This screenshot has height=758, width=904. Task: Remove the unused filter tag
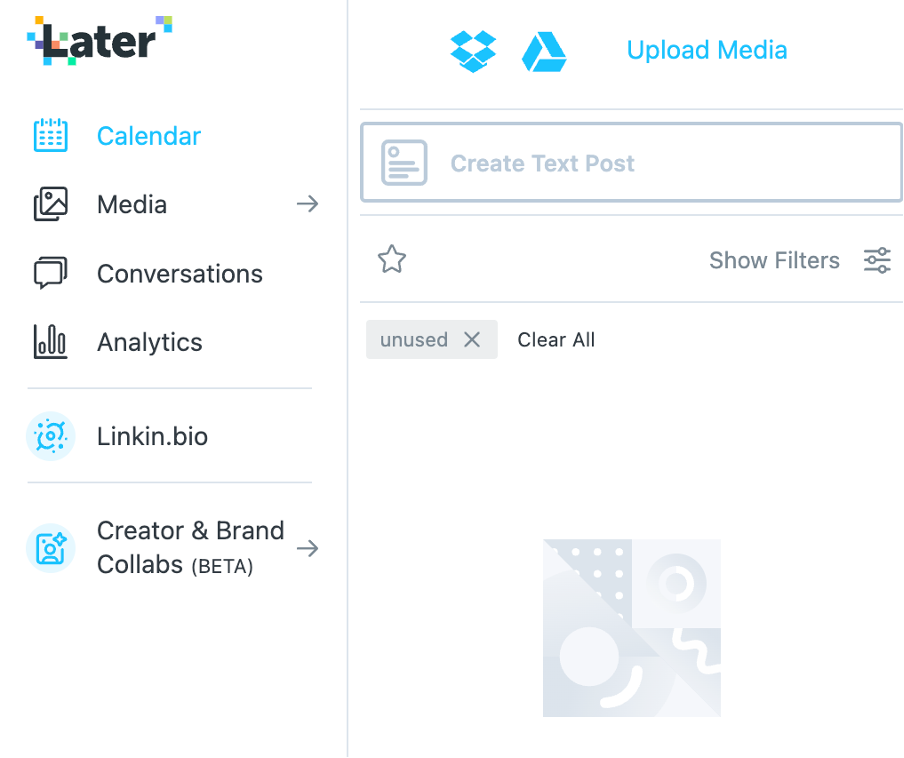pos(472,339)
